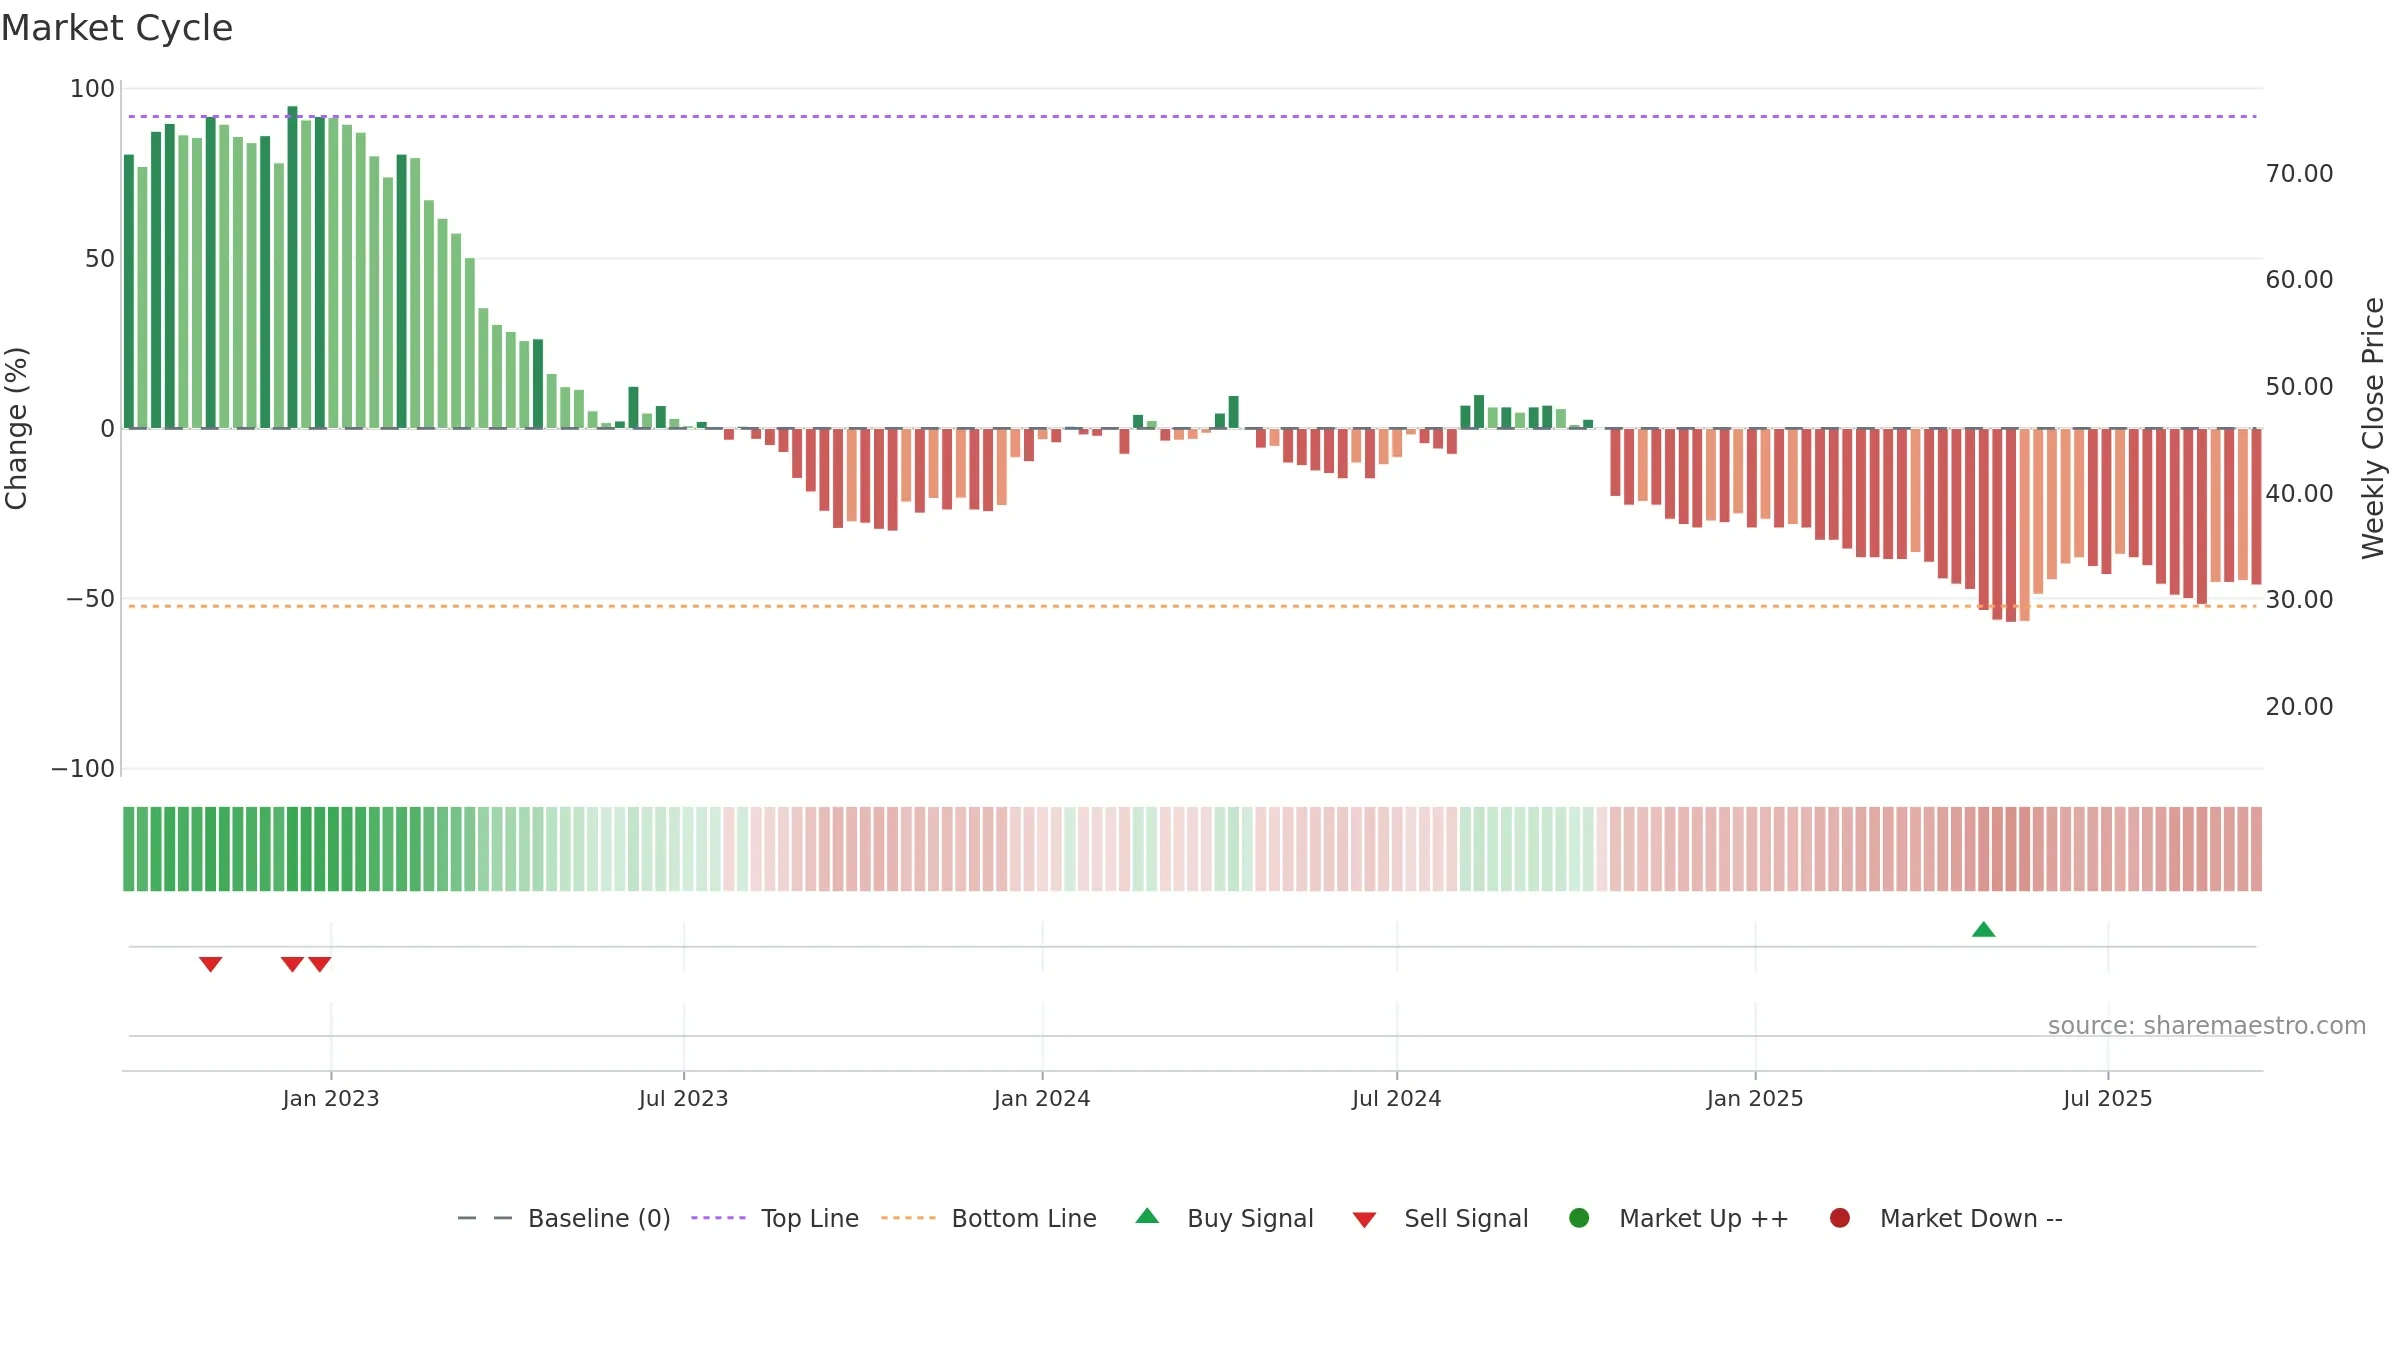Click the Jan 2024 axis label
Image resolution: width=2400 pixels, height=1350 pixels.
(x=1042, y=1099)
